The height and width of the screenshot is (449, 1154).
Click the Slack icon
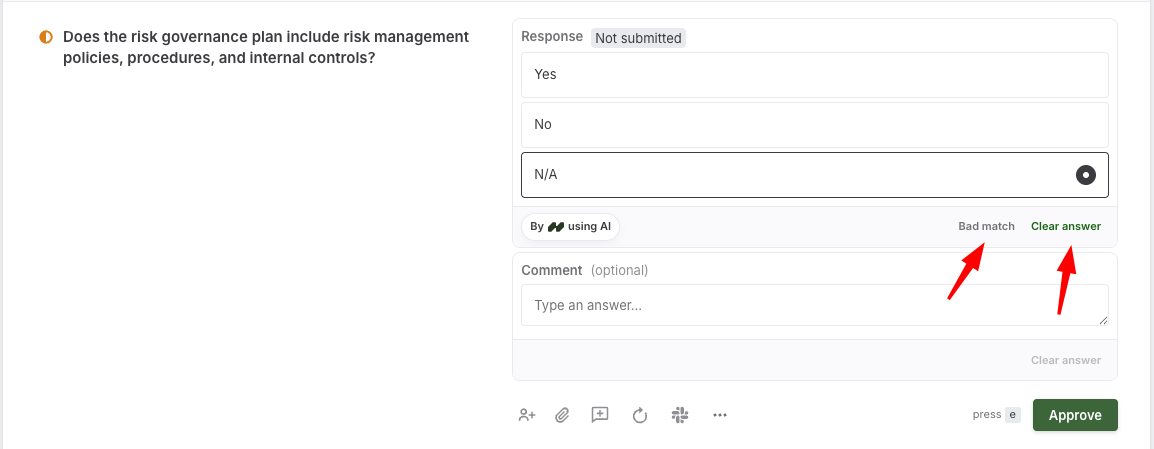[680, 415]
